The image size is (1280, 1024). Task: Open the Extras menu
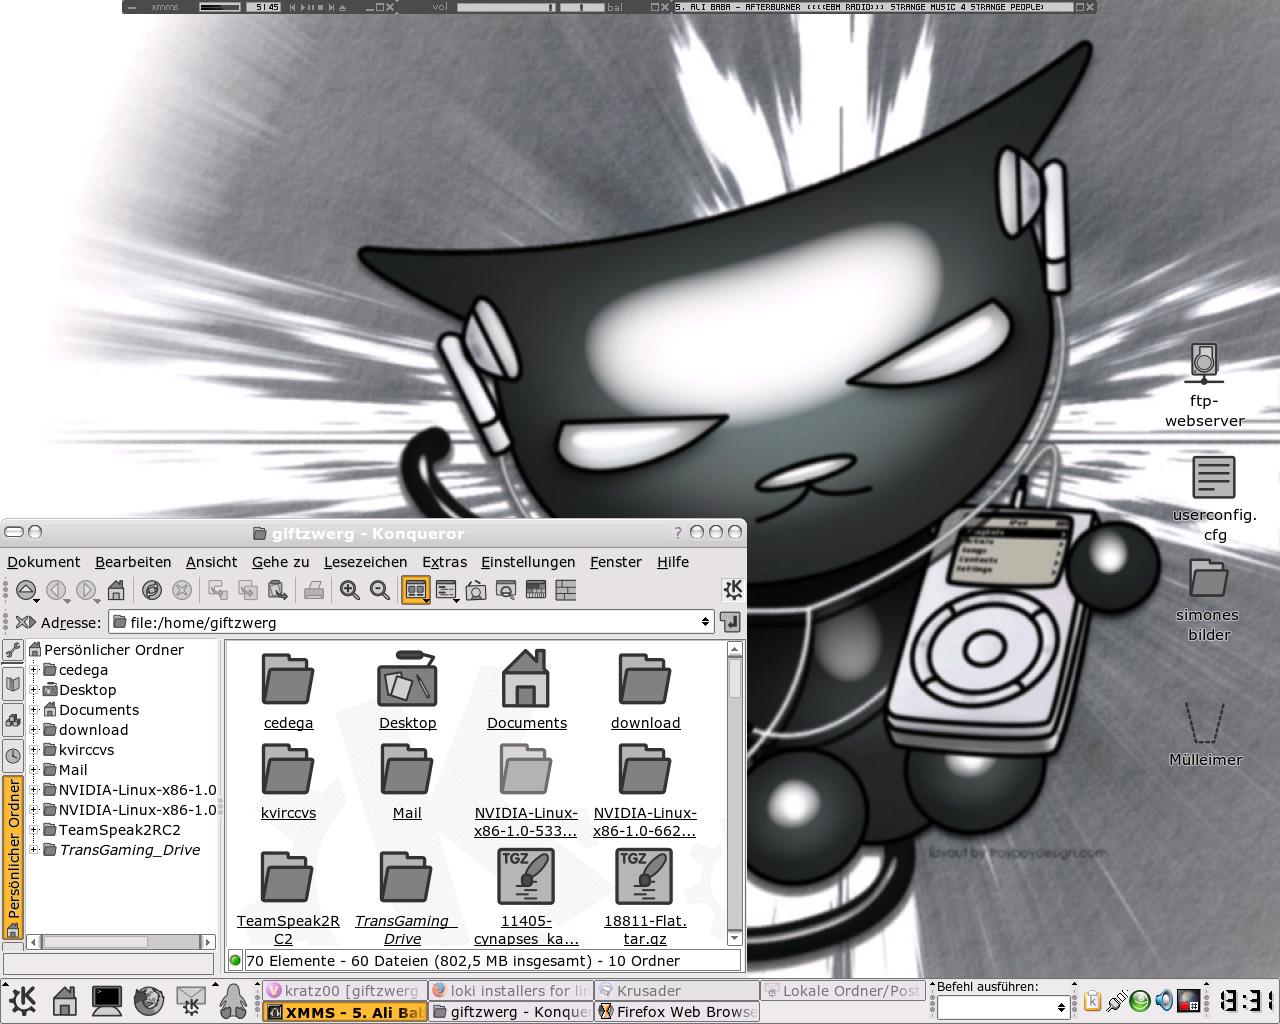tap(444, 562)
